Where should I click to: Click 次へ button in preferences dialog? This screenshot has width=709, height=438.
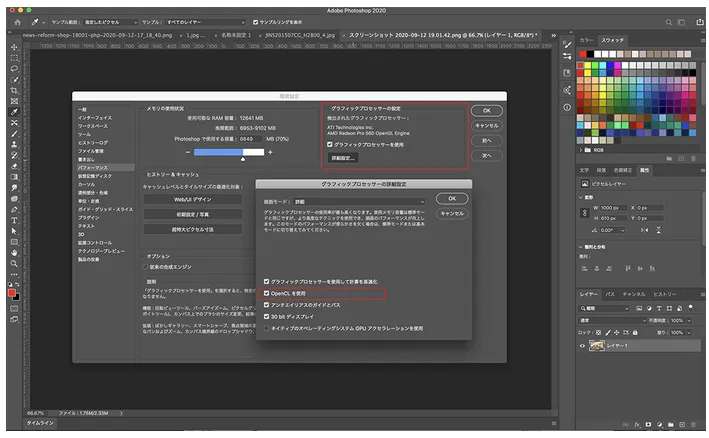tap(487, 155)
